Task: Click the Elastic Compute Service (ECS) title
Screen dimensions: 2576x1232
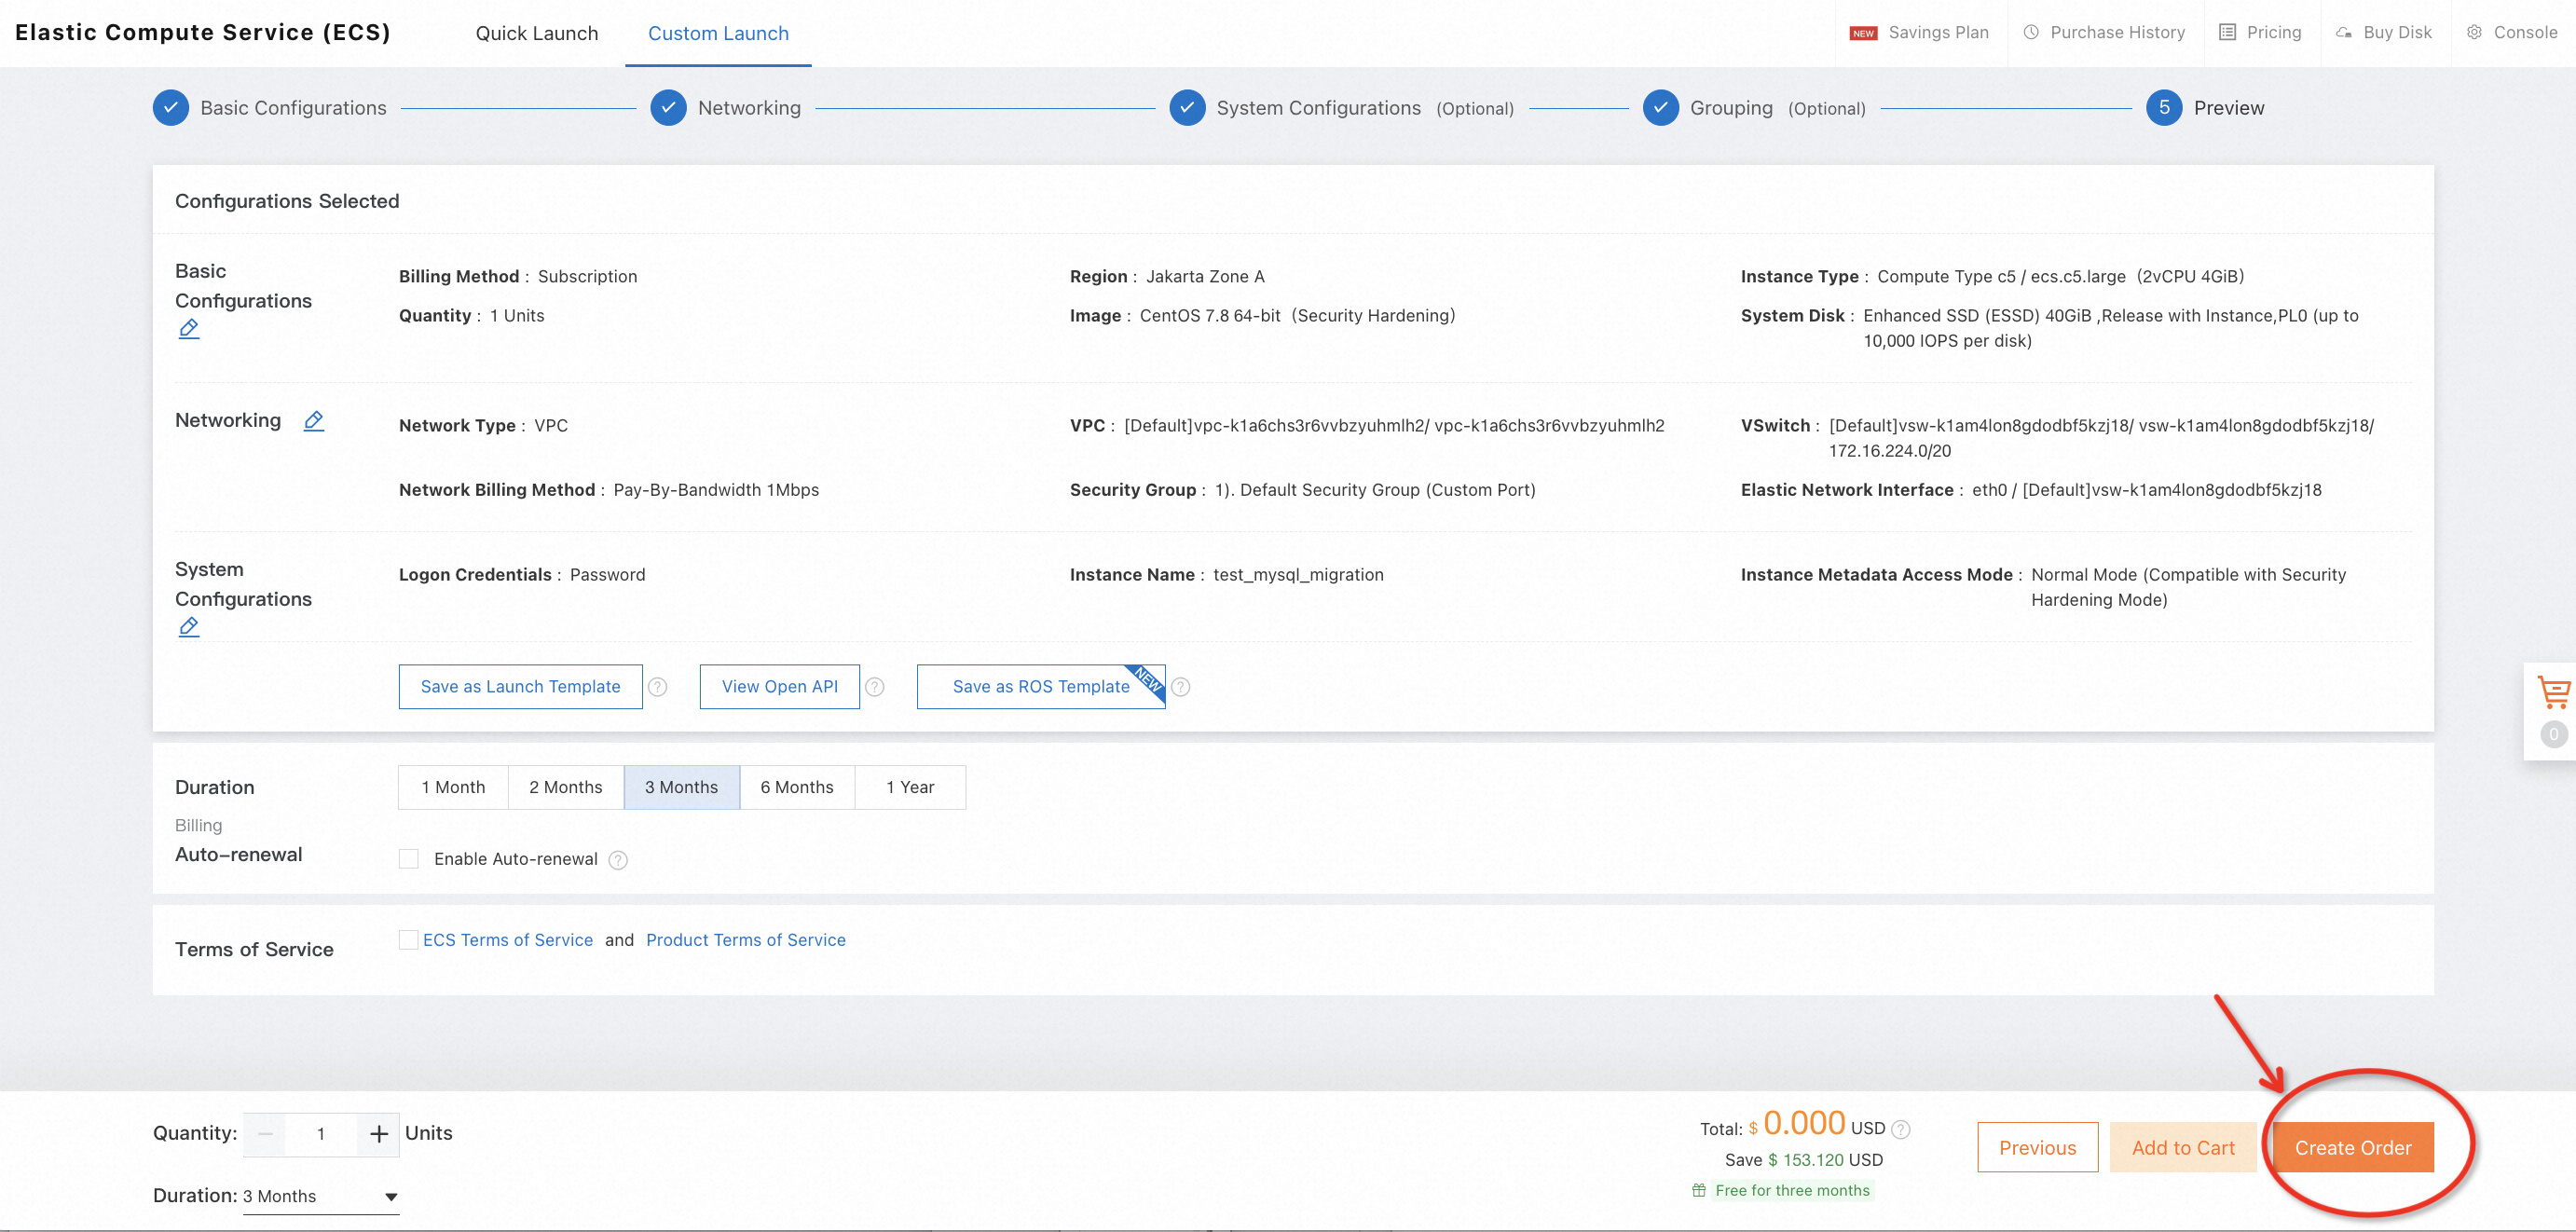Action: (203, 33)
